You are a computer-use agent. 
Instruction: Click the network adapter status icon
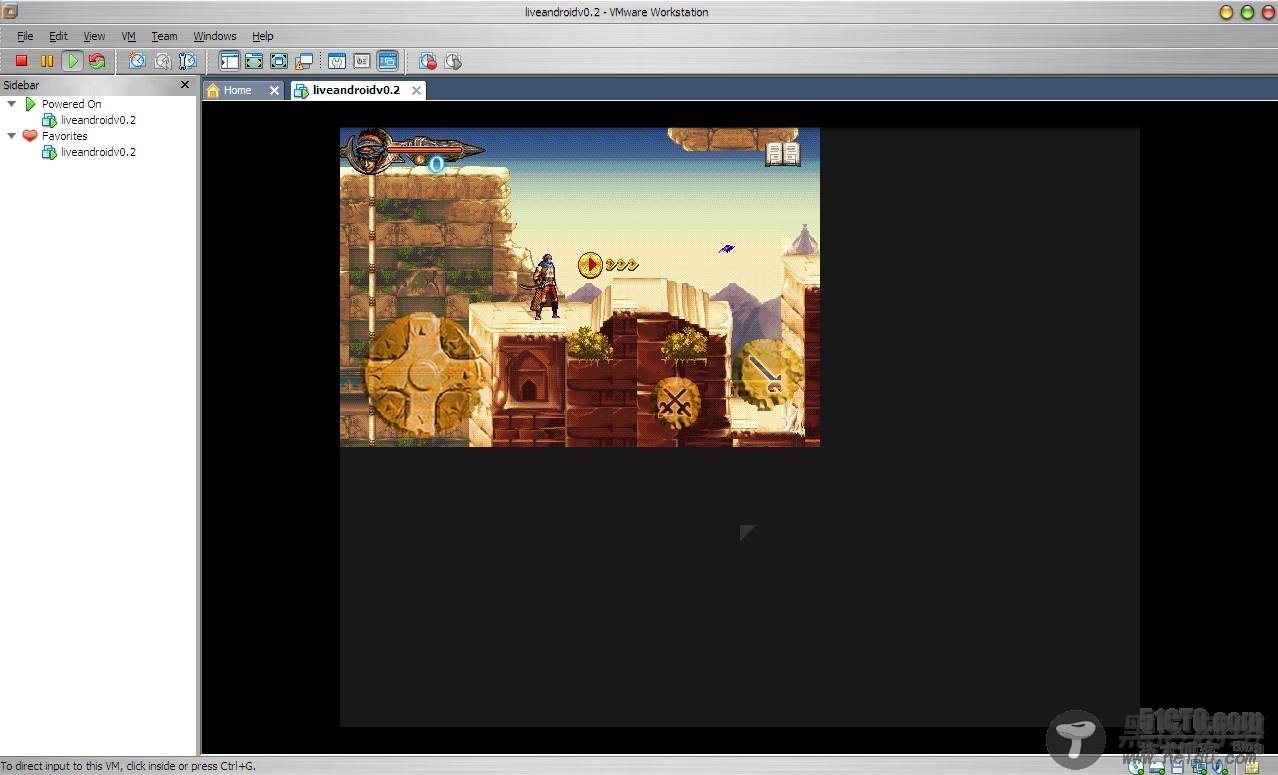[x=1200, y=767]
